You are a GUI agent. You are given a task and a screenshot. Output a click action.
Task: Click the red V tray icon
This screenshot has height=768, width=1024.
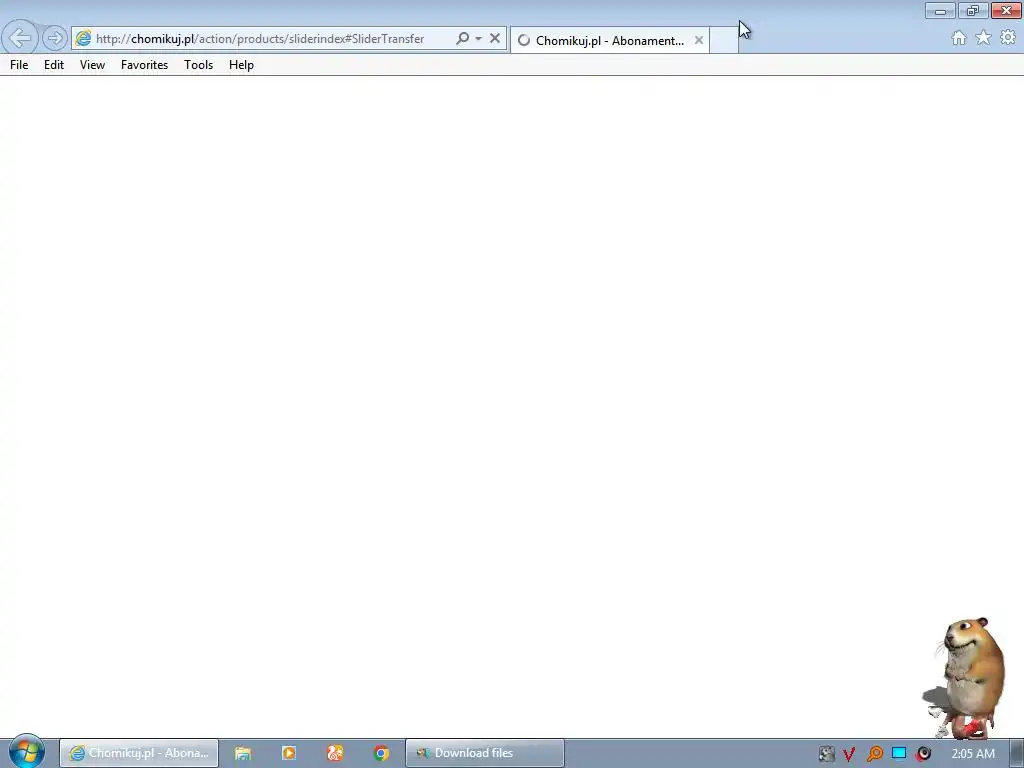pos(849,754)
